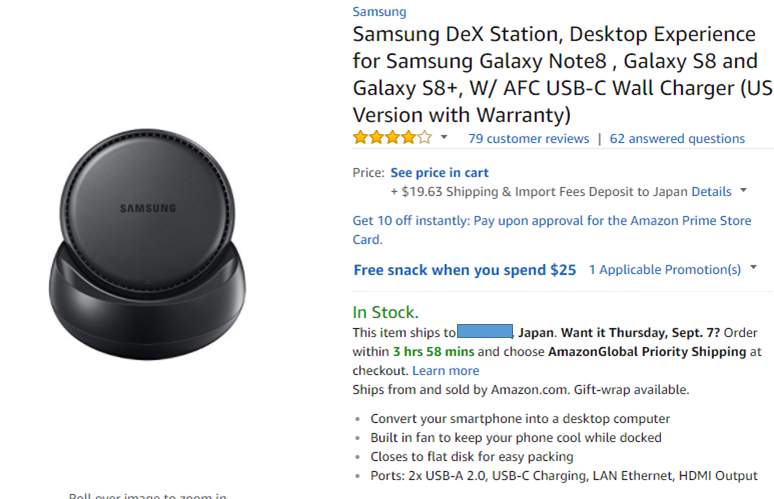Expand the Applicable Promotions arrow
774x499 pixels.
tap(753, 268)
